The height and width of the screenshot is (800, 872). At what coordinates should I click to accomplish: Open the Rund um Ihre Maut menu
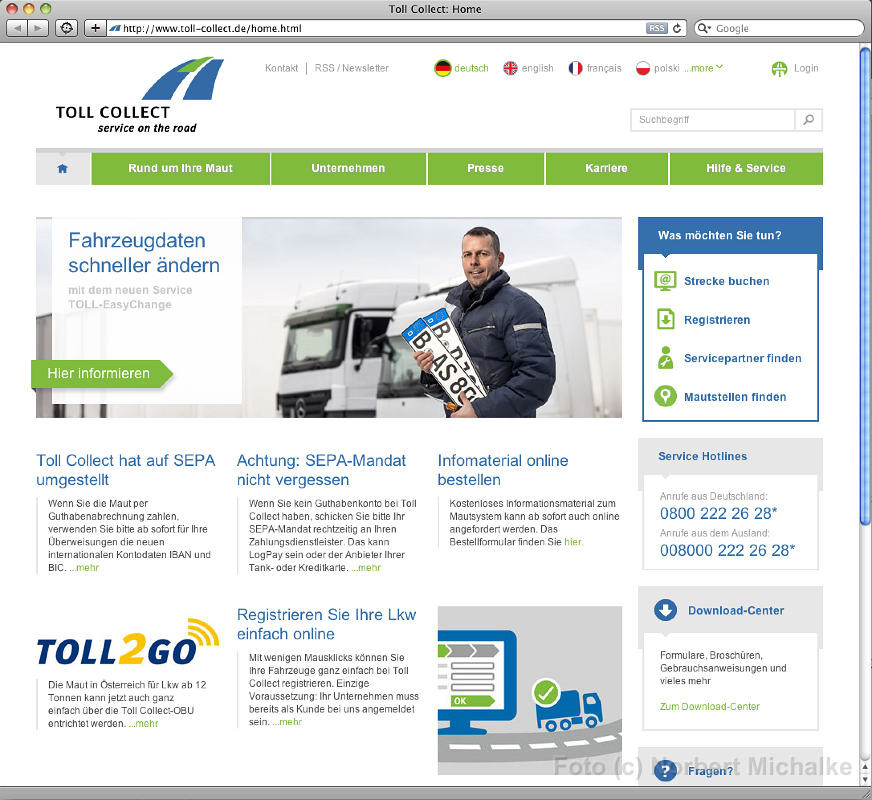point(180,169)
